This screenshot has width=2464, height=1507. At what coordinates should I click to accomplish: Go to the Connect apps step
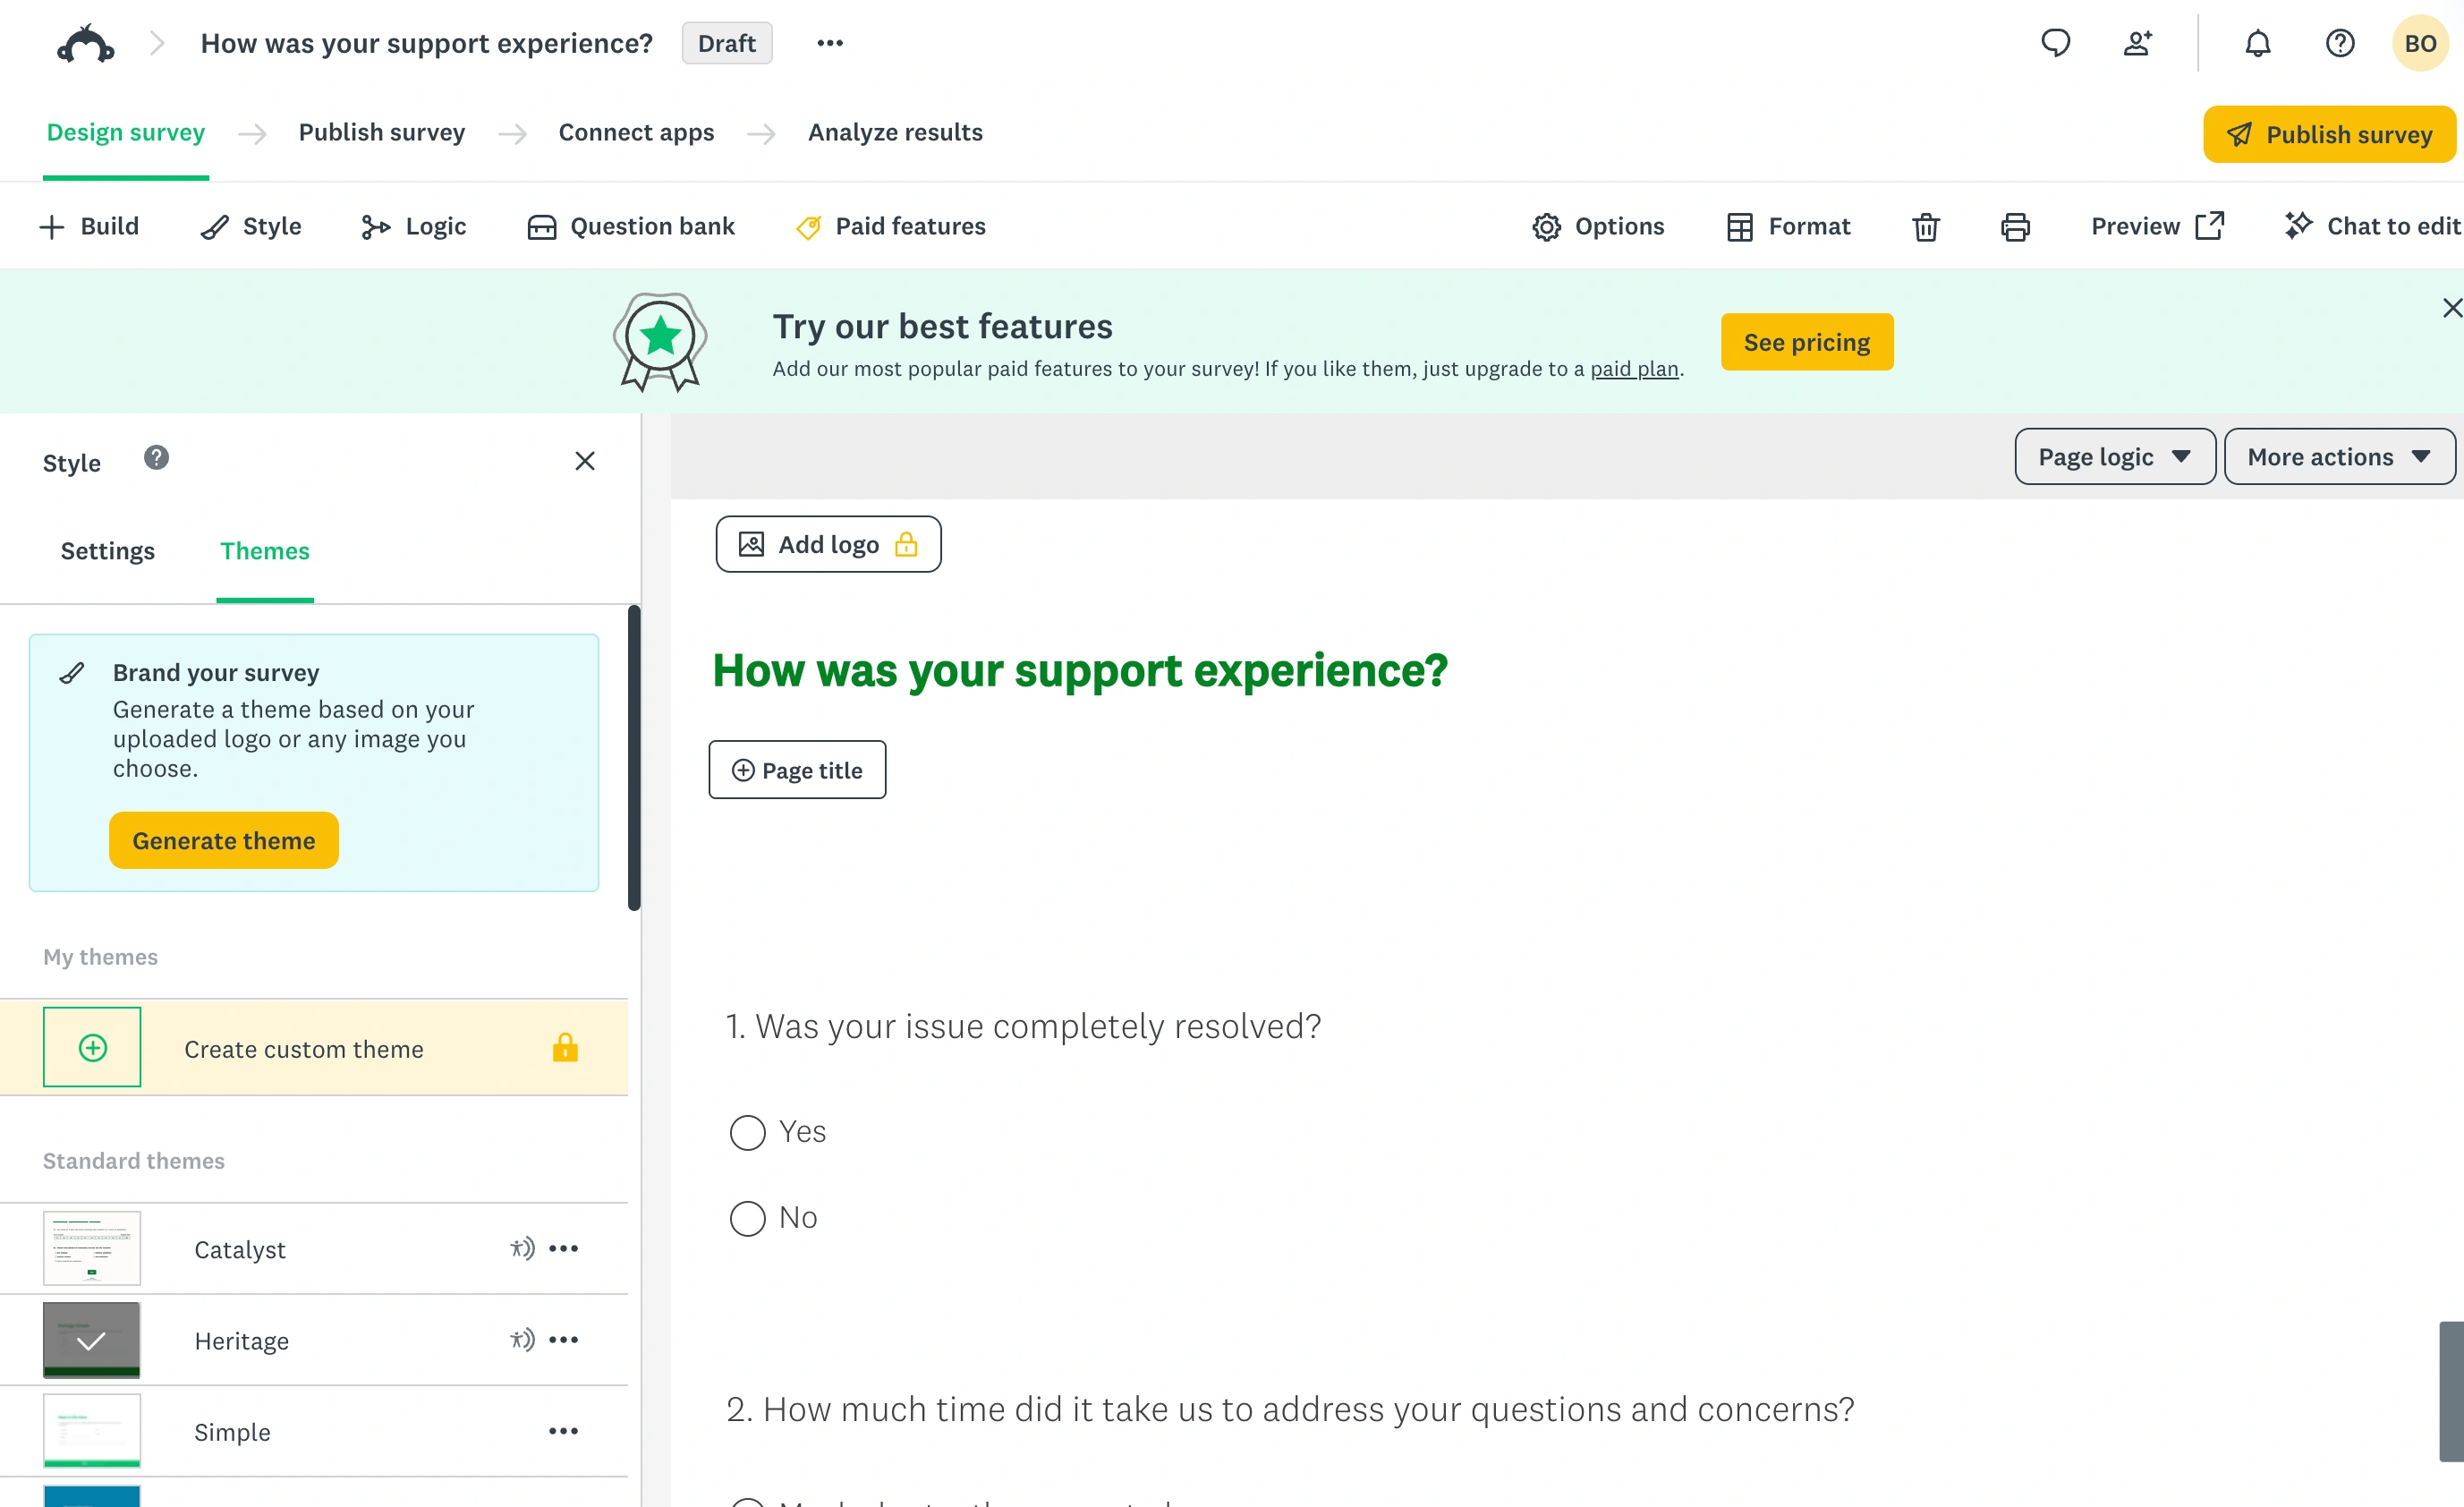pos(636,132)
